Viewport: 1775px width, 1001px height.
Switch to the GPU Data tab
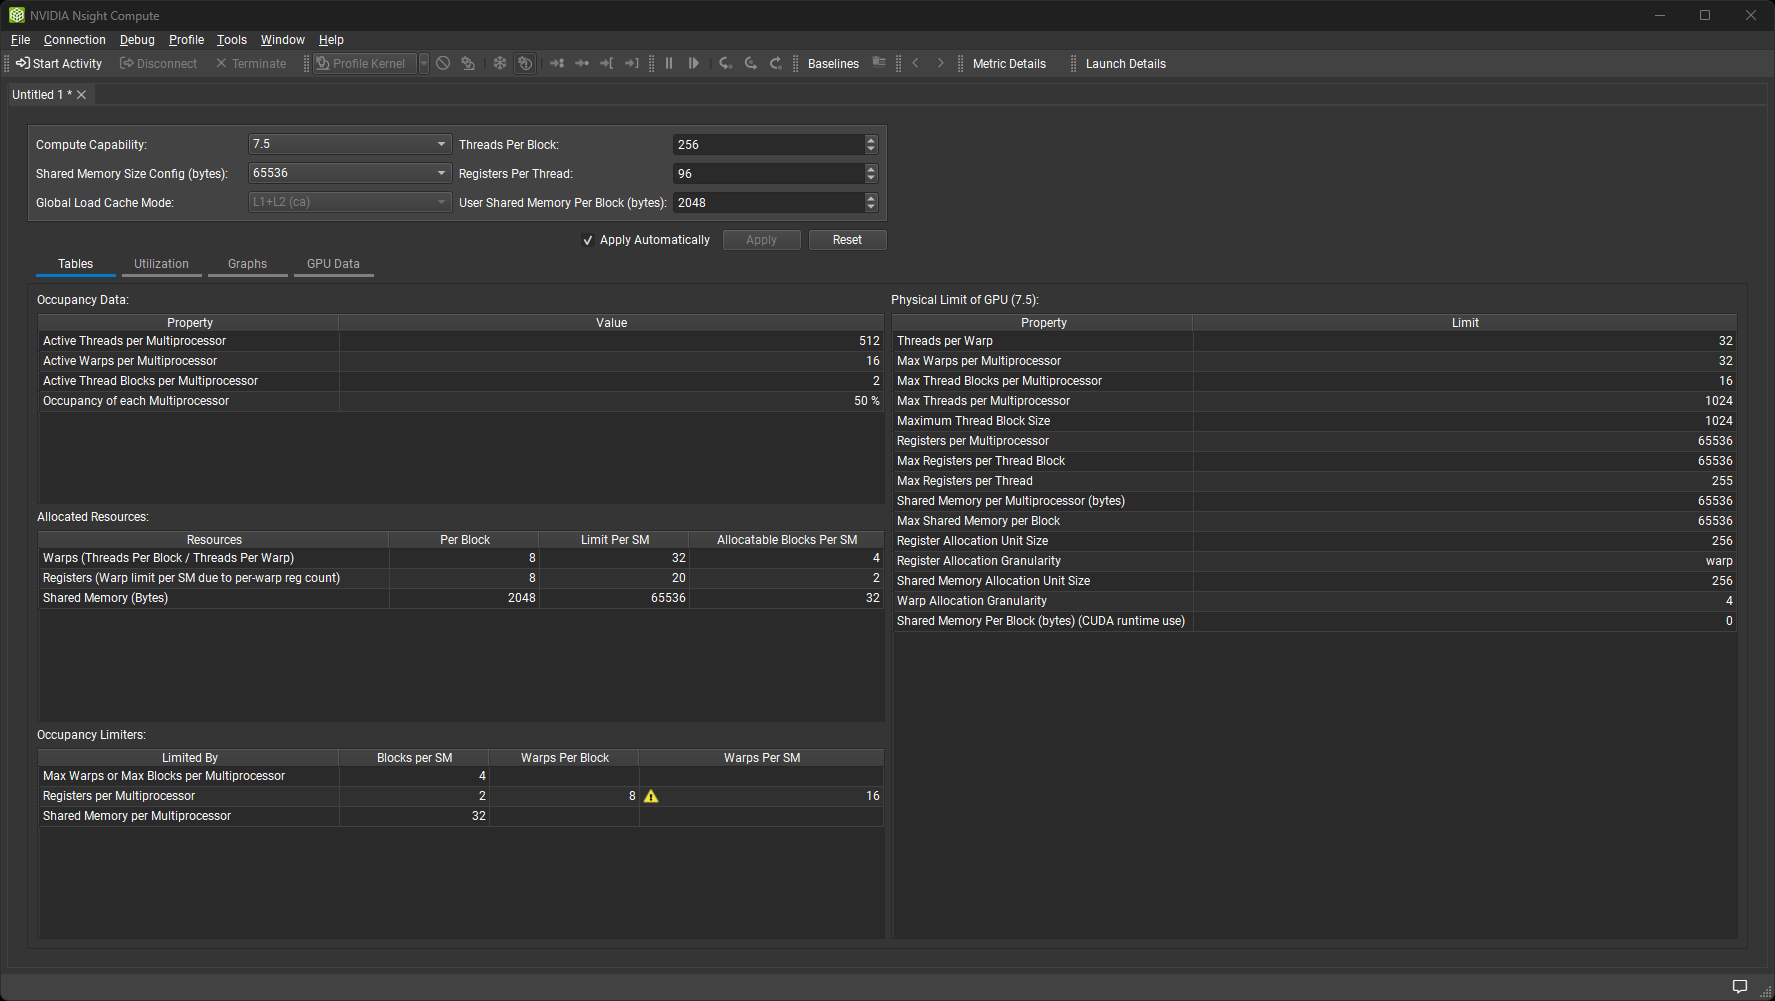(x=334, y=264)
